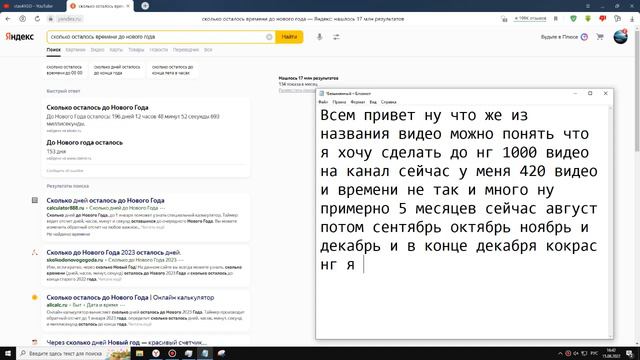This screenshot has height=360, width=640.
Task: Click the yellow Найти search button
Action: pos(289,37)
